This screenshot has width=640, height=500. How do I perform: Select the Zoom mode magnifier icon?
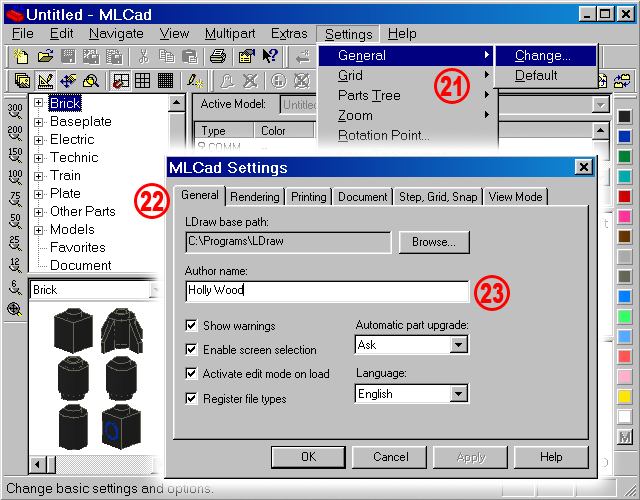point(91,81)
